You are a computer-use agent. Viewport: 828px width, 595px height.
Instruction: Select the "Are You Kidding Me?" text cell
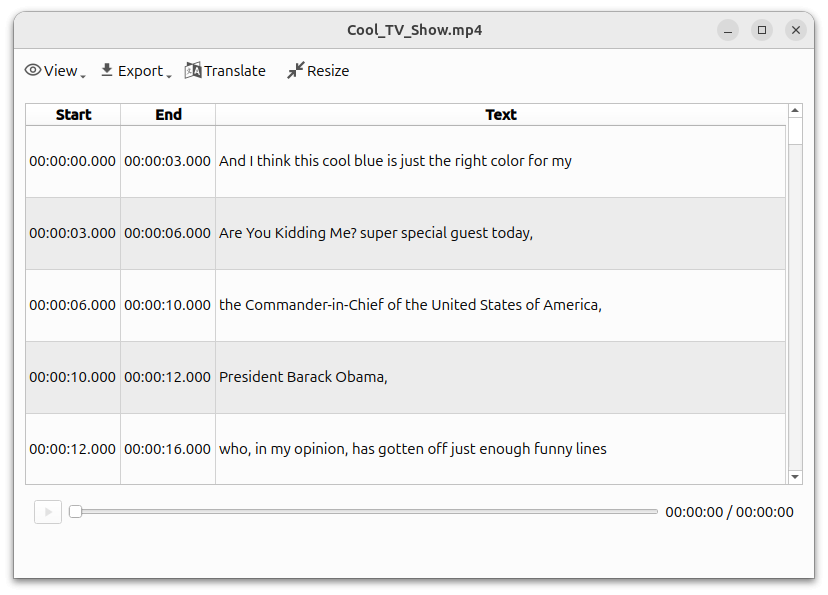tap(376, 233)
